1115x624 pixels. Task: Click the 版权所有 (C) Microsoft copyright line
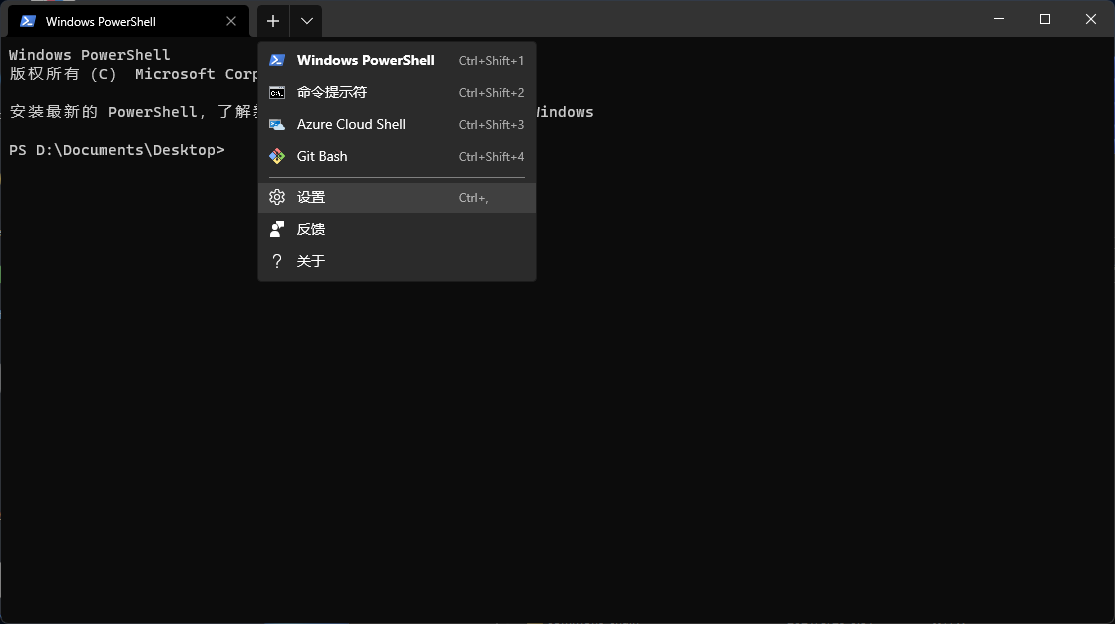point(133,74)
